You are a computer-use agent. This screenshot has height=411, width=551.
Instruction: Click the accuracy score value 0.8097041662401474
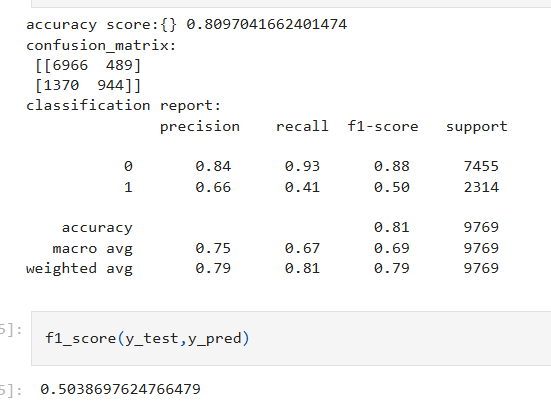pos(266,24)
